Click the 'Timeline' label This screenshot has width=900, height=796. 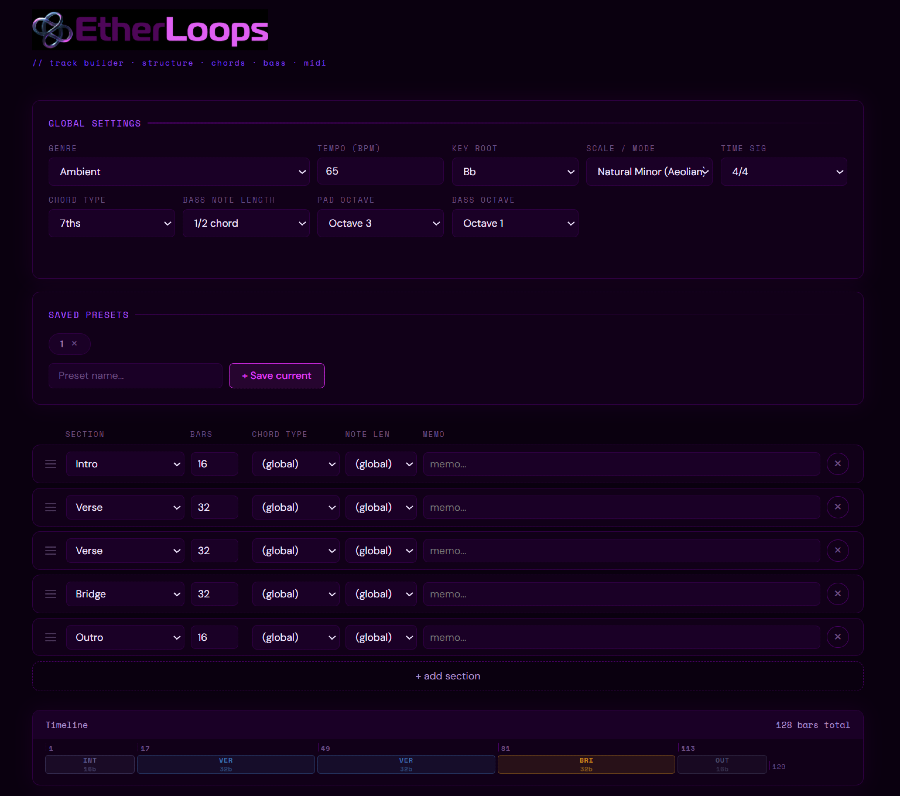coord(67,725)
